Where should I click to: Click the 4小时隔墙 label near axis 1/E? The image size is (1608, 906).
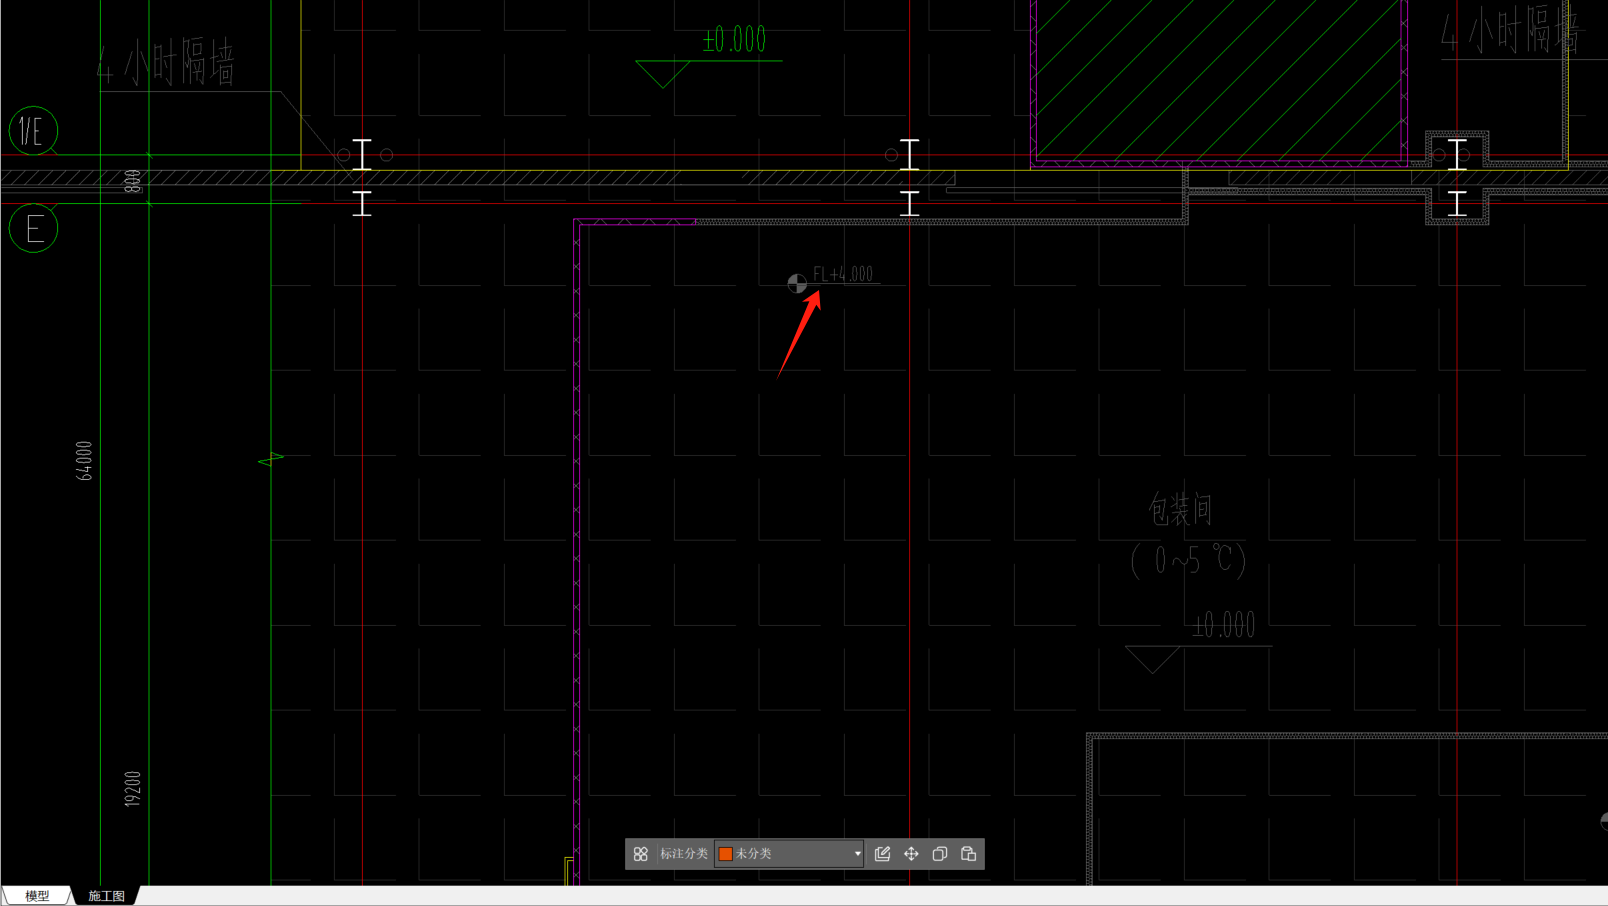166,63
